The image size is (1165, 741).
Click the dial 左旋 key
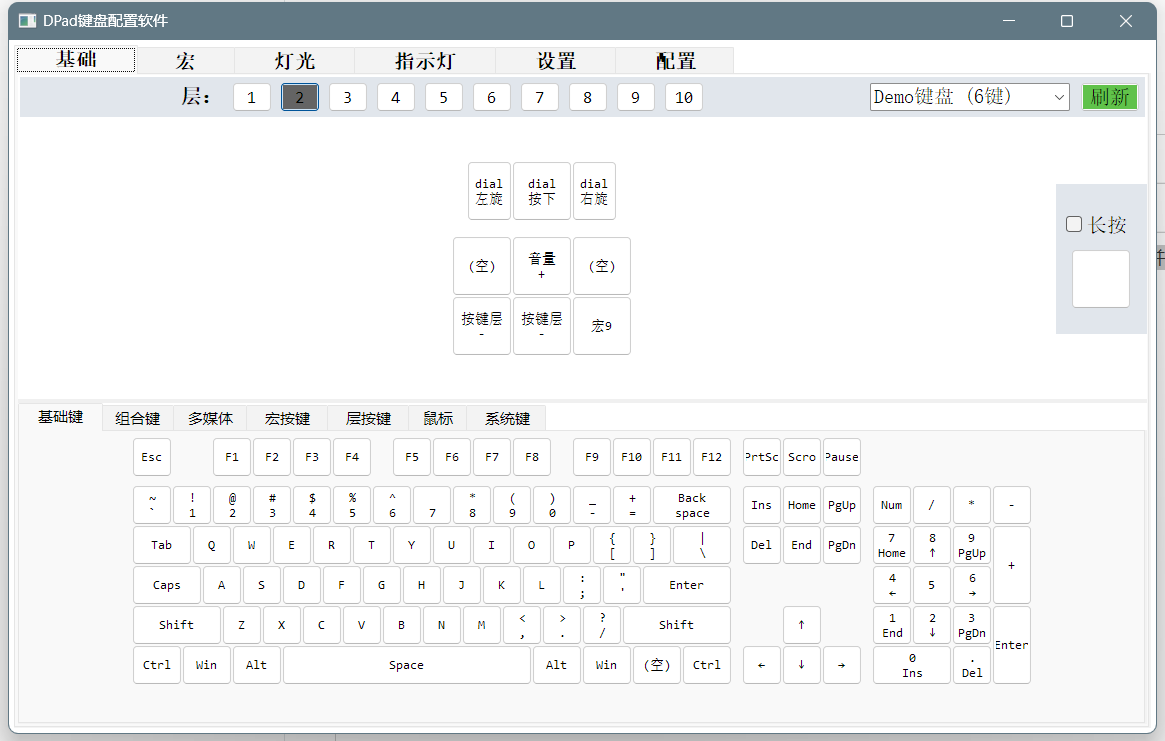[489, 191]
